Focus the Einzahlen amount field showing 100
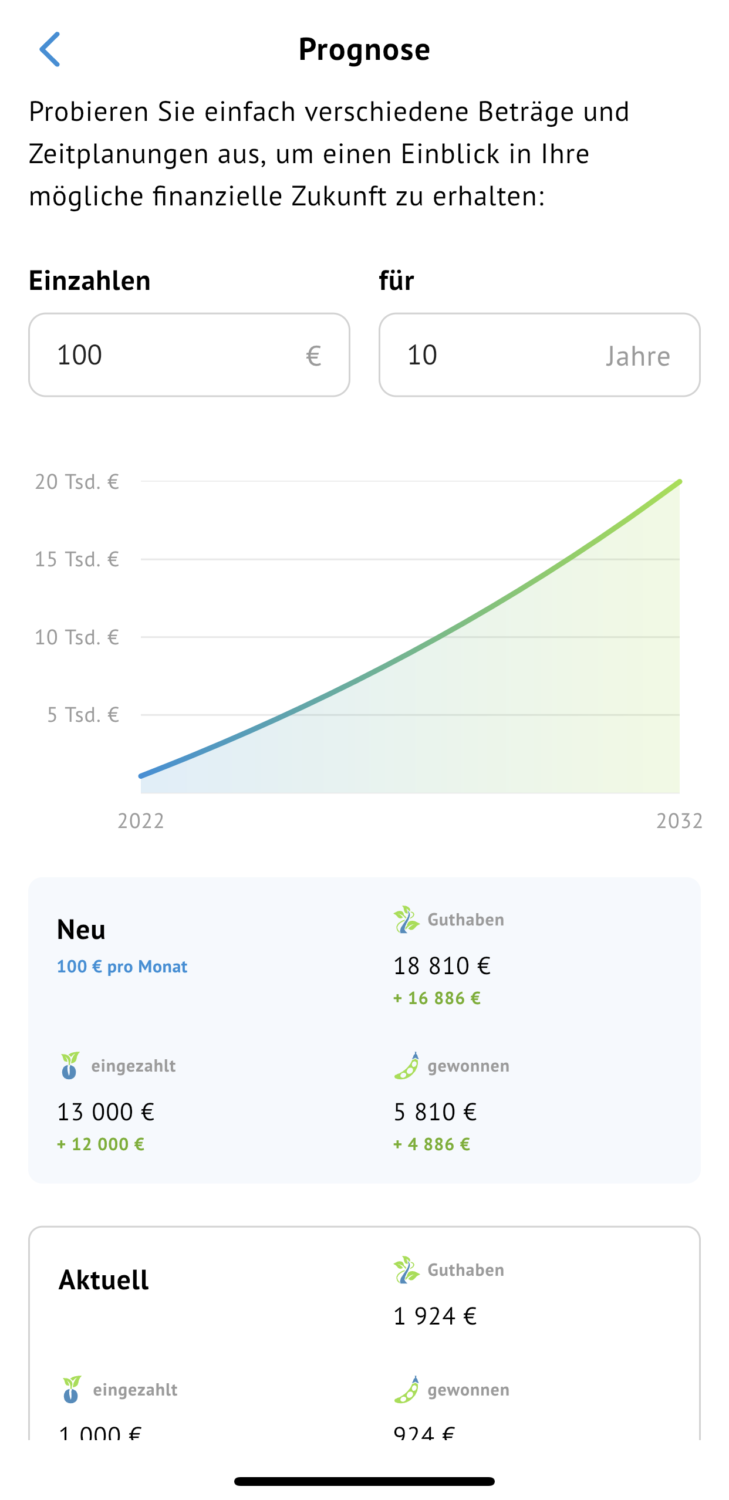Image resolution: width=729 pixels, height=1500 pixels. coord(189,355)
